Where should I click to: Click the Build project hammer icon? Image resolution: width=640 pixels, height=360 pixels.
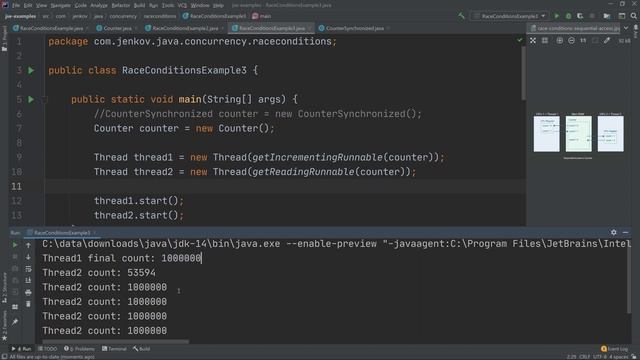point(461,16)
